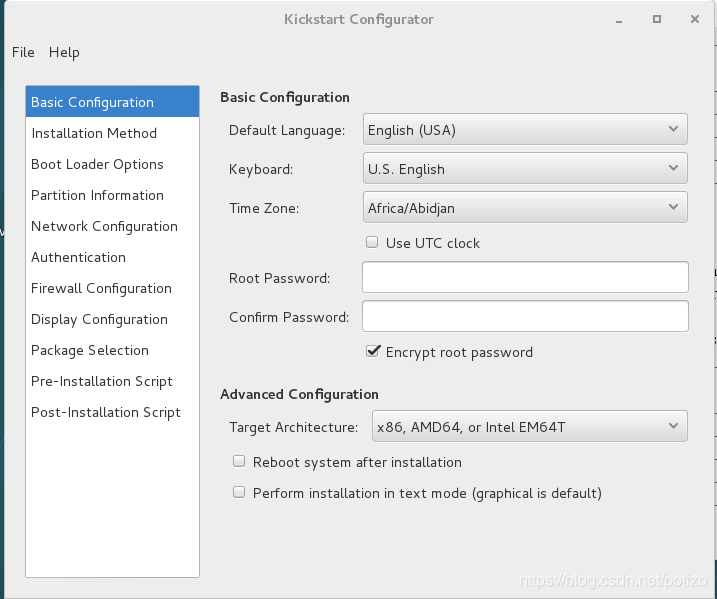Enable the Use UTC clock checkbox
This screenshot has width=717, height=599.
click(373, 242)
